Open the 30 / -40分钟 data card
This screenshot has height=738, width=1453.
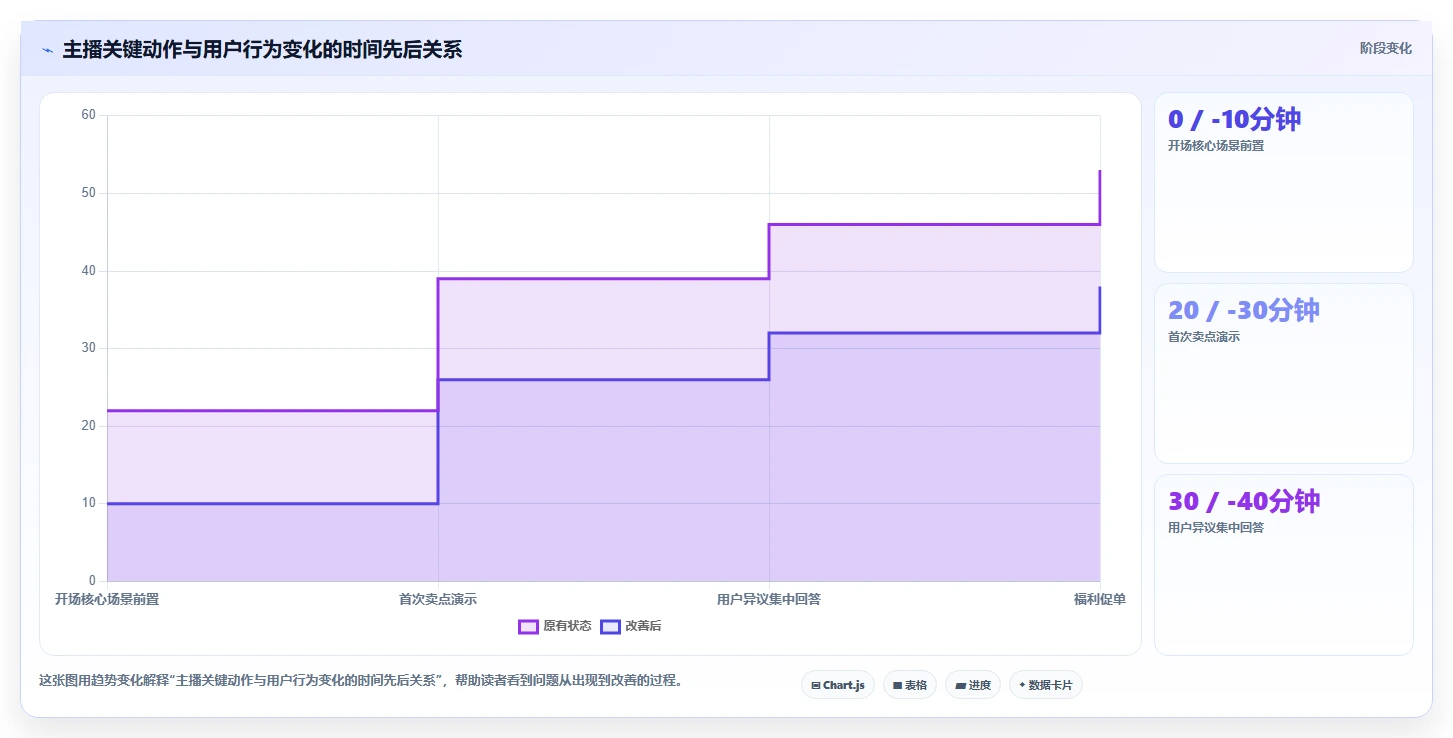(x=1284, y=564)
